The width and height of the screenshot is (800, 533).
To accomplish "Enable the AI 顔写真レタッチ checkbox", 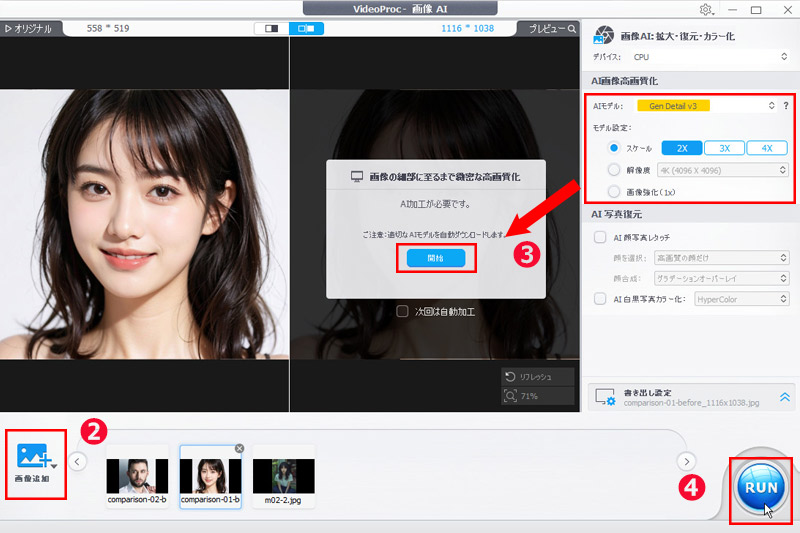I will pyautogui.click(x=602, y=238).
